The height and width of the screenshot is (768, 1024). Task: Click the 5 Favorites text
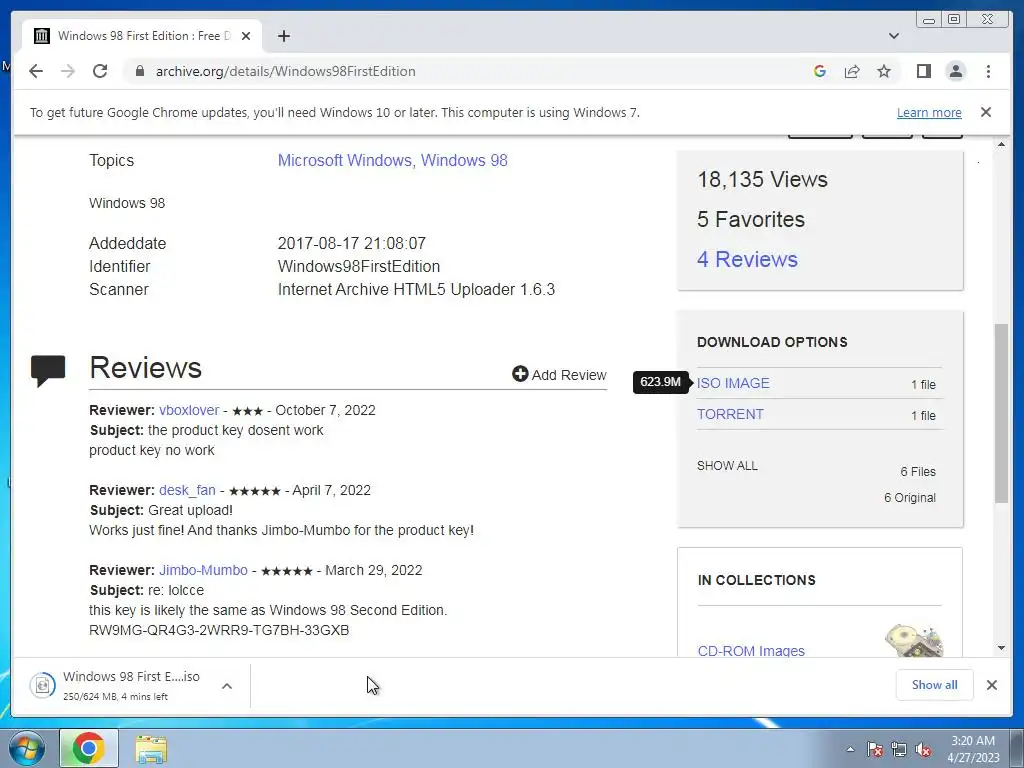[x=750, y=219]
